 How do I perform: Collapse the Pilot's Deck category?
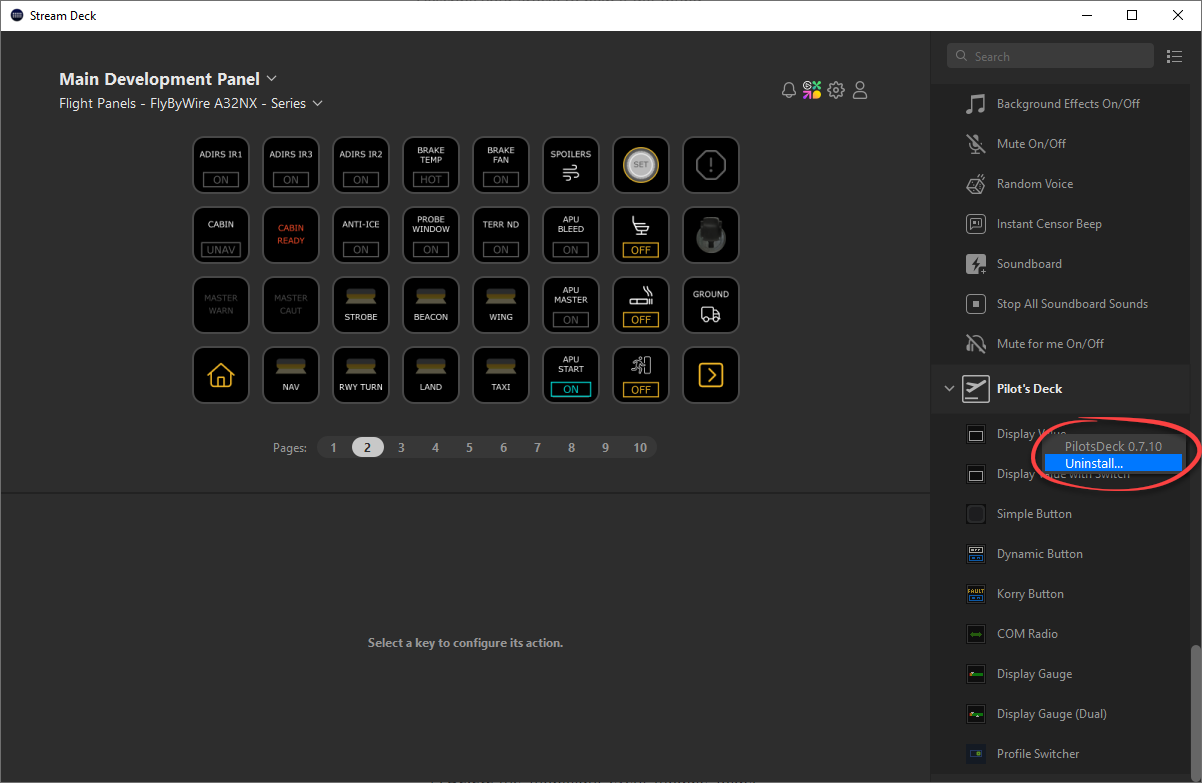pos(949,389)
